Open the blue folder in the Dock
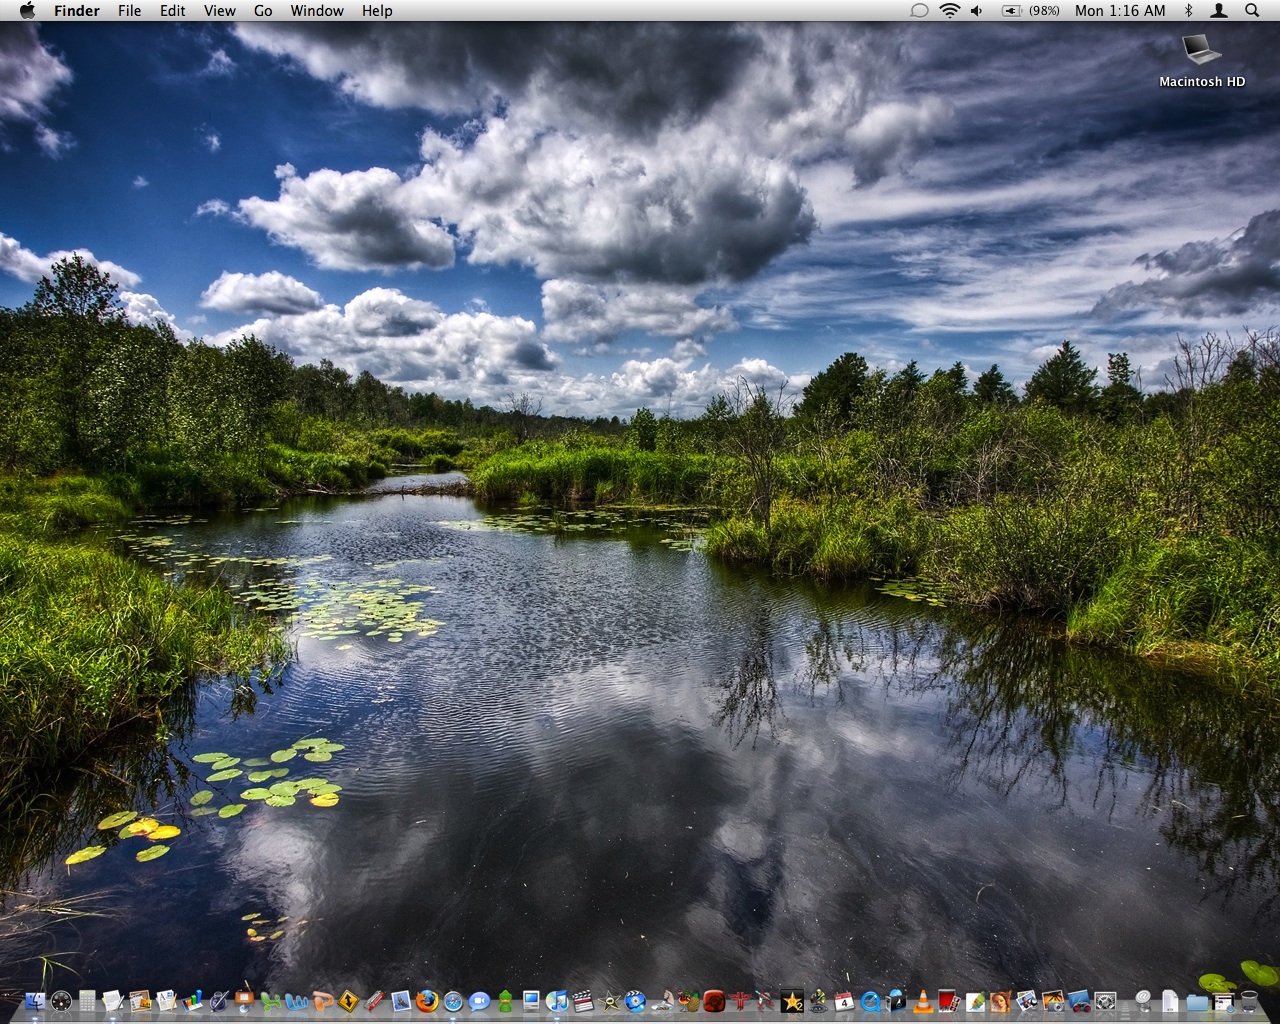Image resolution: width=1280 pixels, height=1024 pixels. (1197, 1001)
